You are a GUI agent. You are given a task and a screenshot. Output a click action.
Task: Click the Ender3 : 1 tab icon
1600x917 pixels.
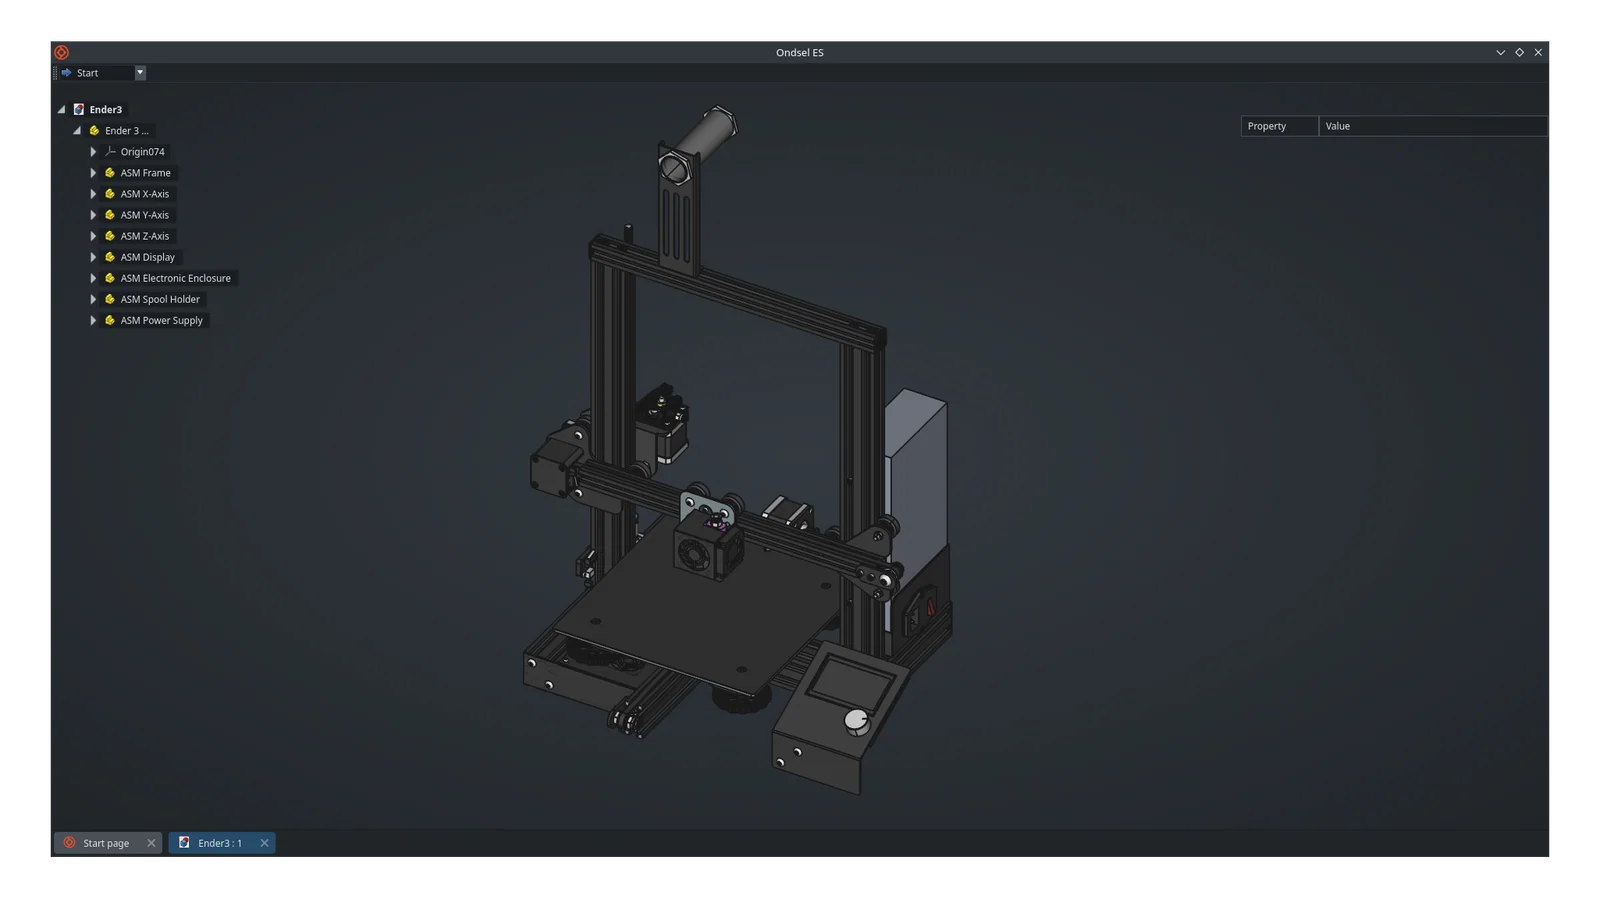click(x=184, y=843)
